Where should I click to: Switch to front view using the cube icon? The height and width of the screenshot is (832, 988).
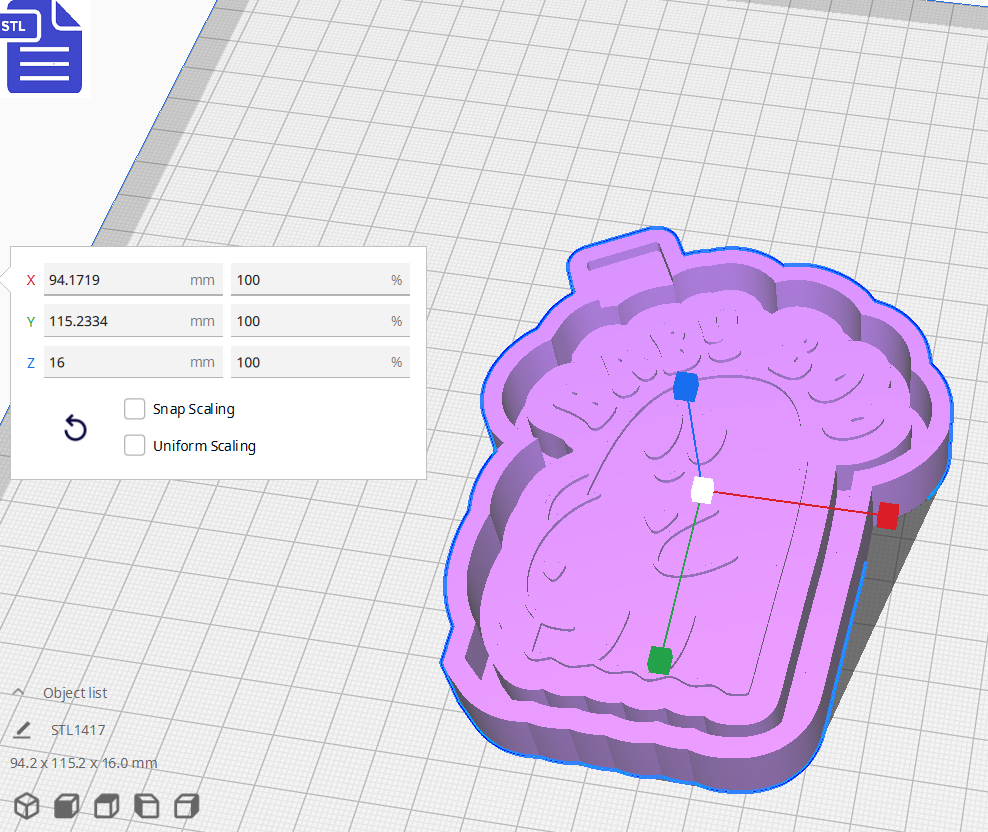coord(65,806)
